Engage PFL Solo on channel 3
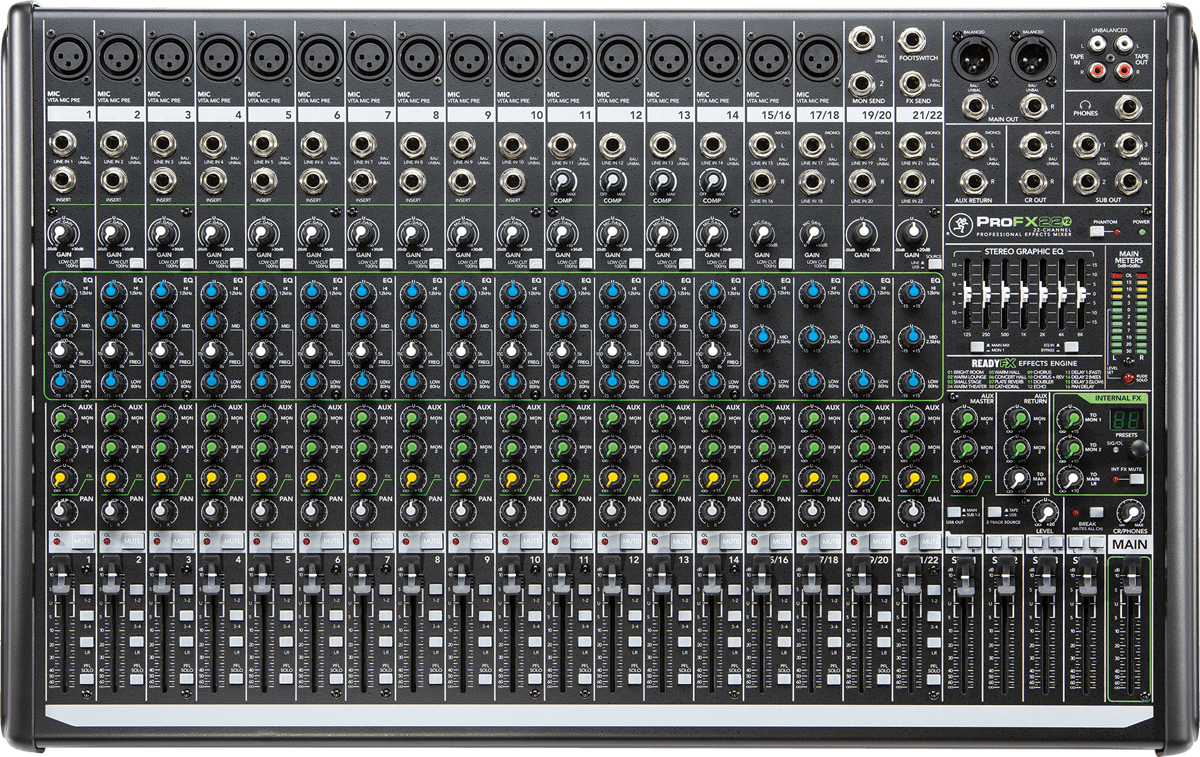The image size is (1200, 757). pyautogui.click(x=187, y=678)
